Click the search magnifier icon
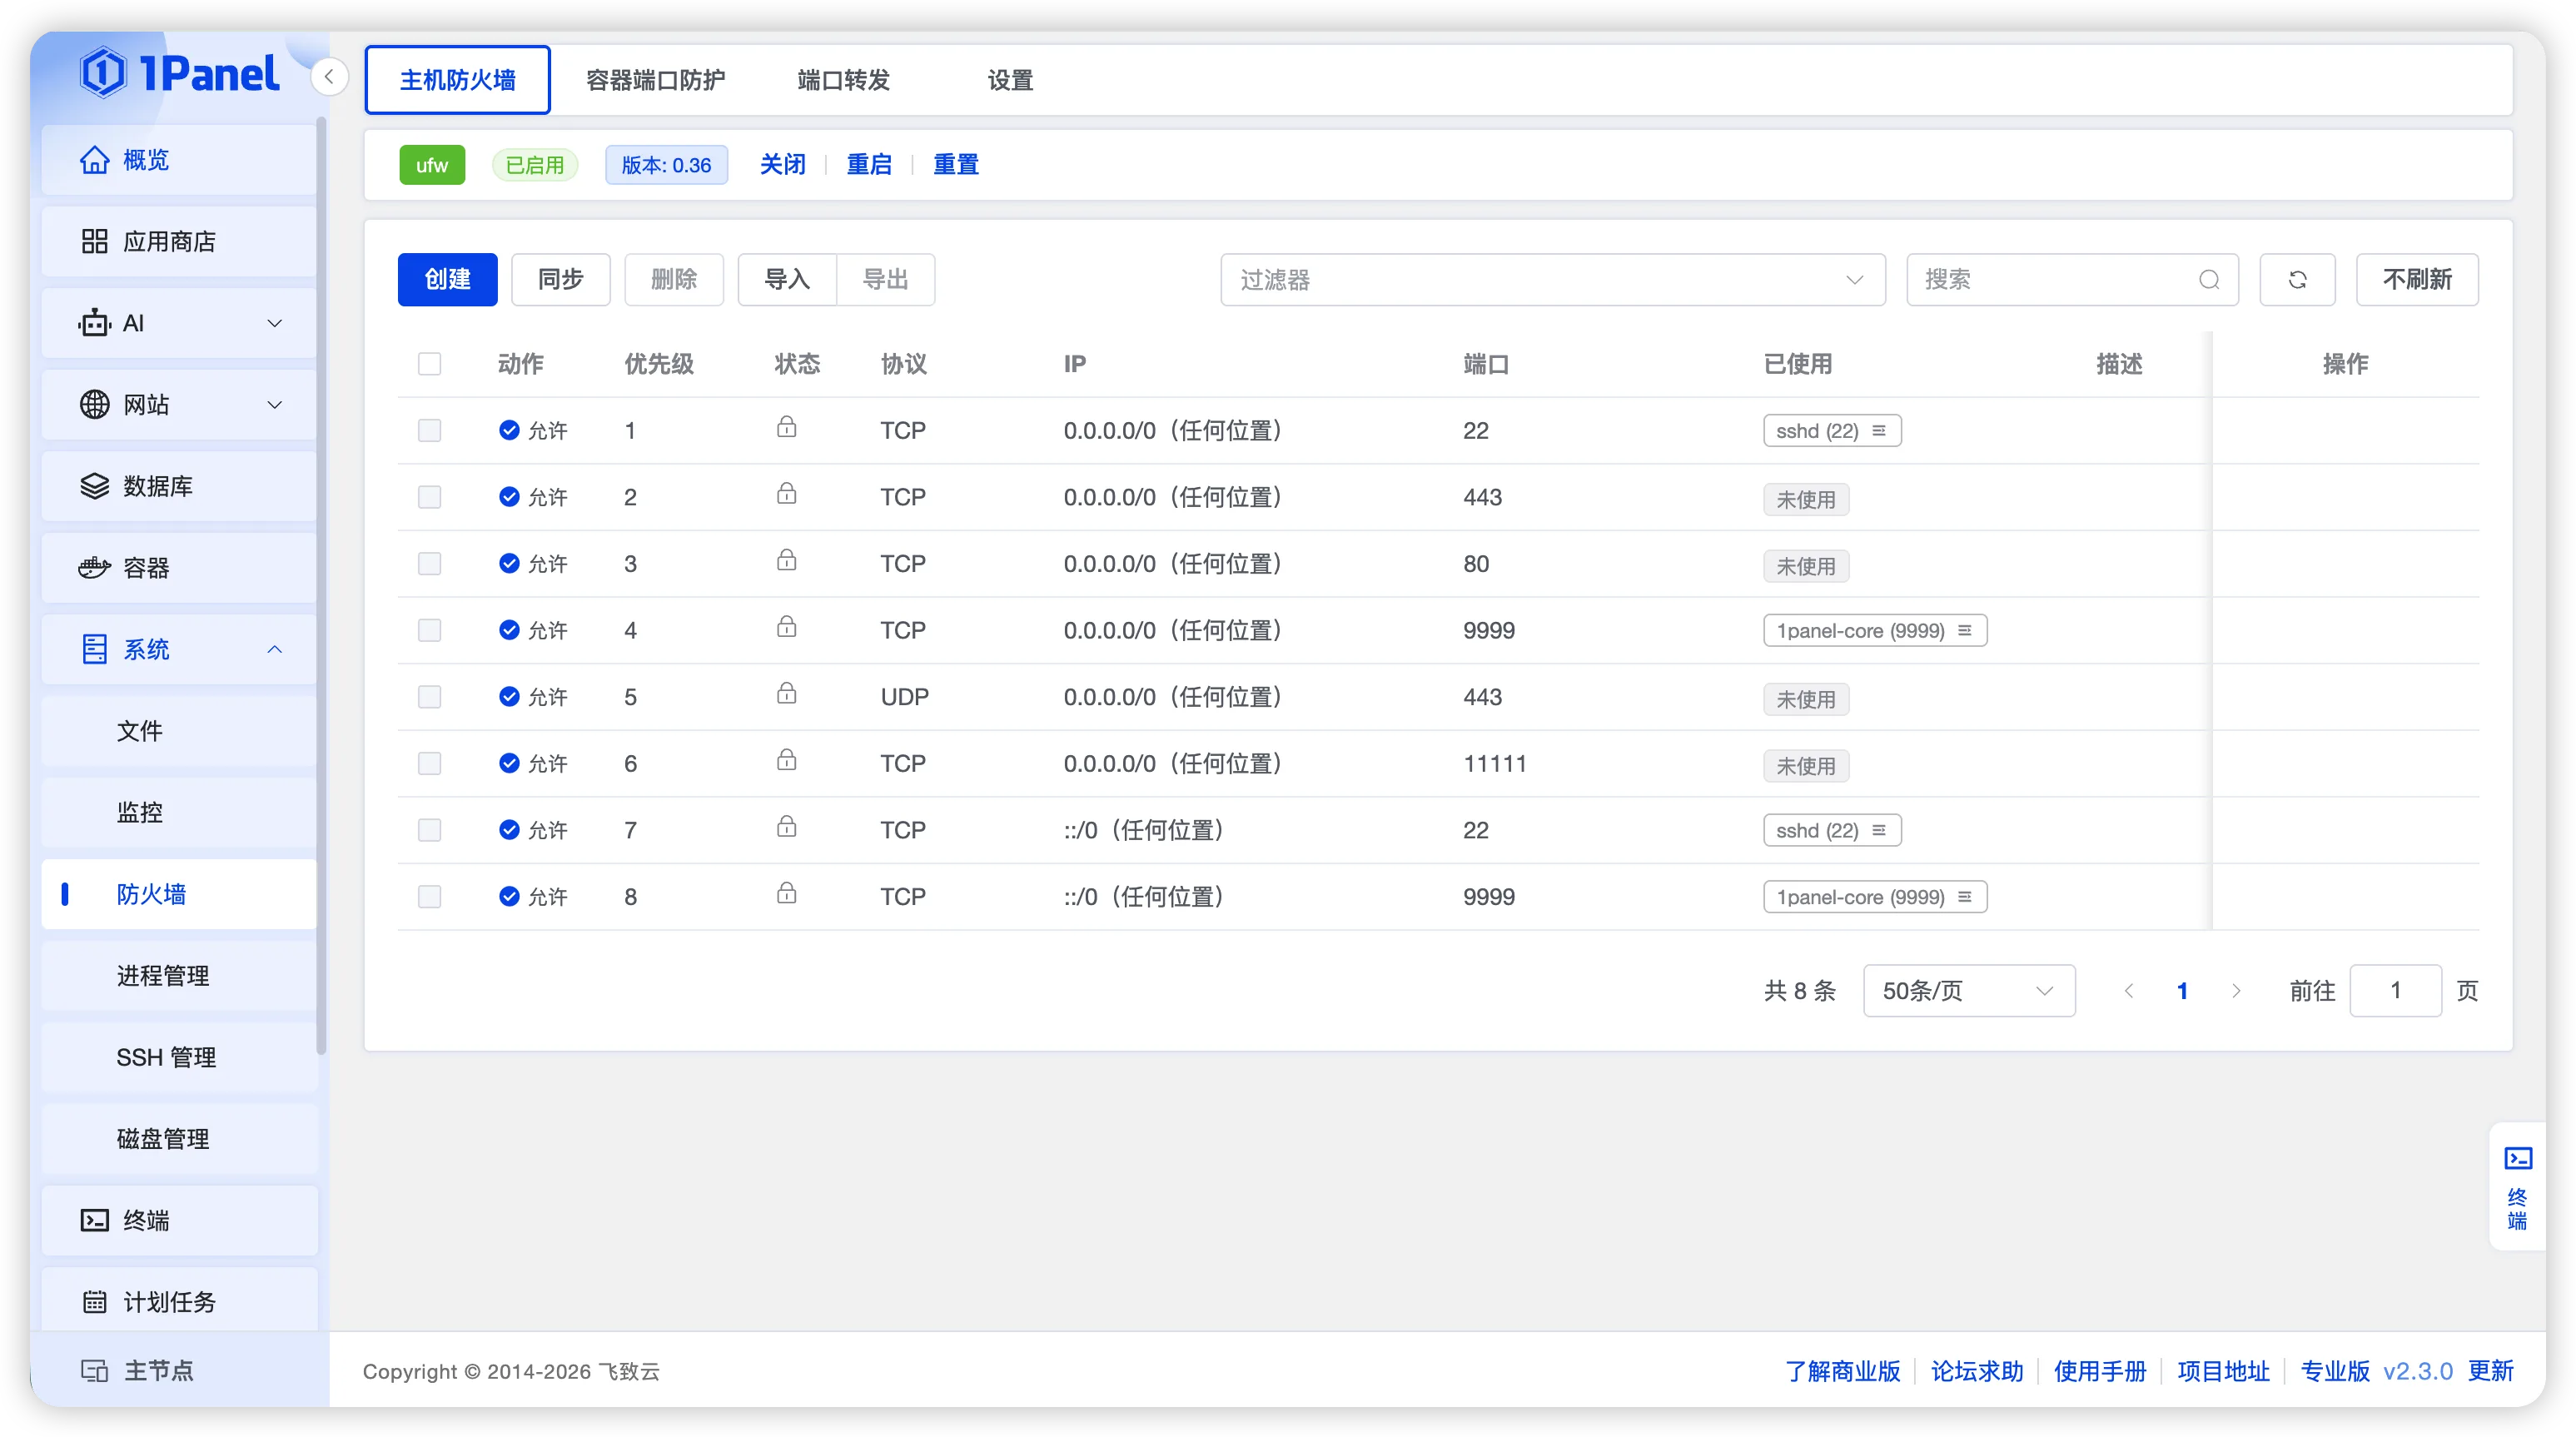Screen dimensions: 2576x1437 (2209, 280)
